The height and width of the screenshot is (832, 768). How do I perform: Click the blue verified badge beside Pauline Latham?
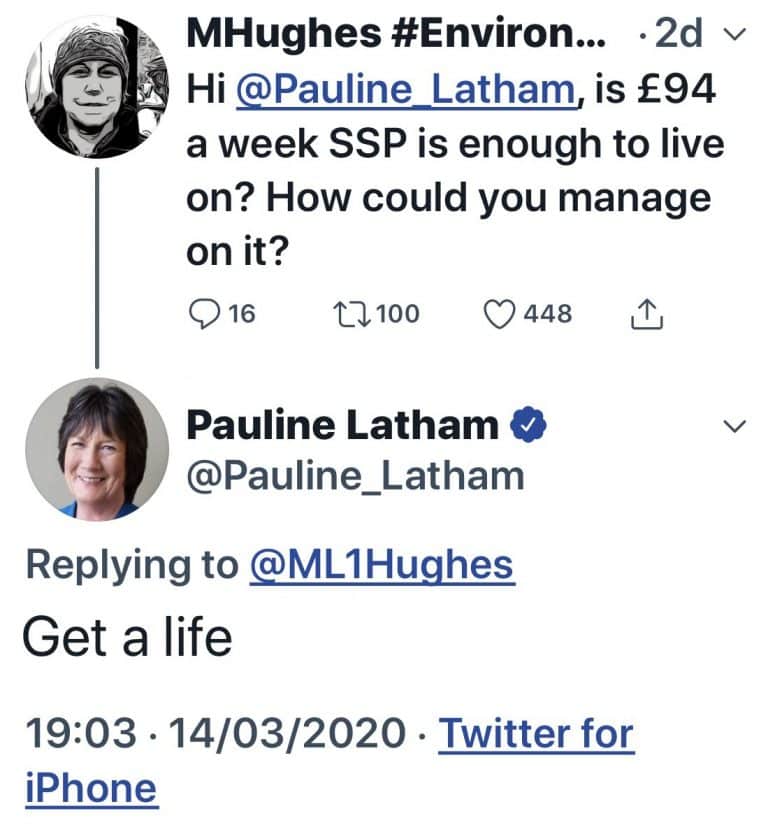click(527, 424)
